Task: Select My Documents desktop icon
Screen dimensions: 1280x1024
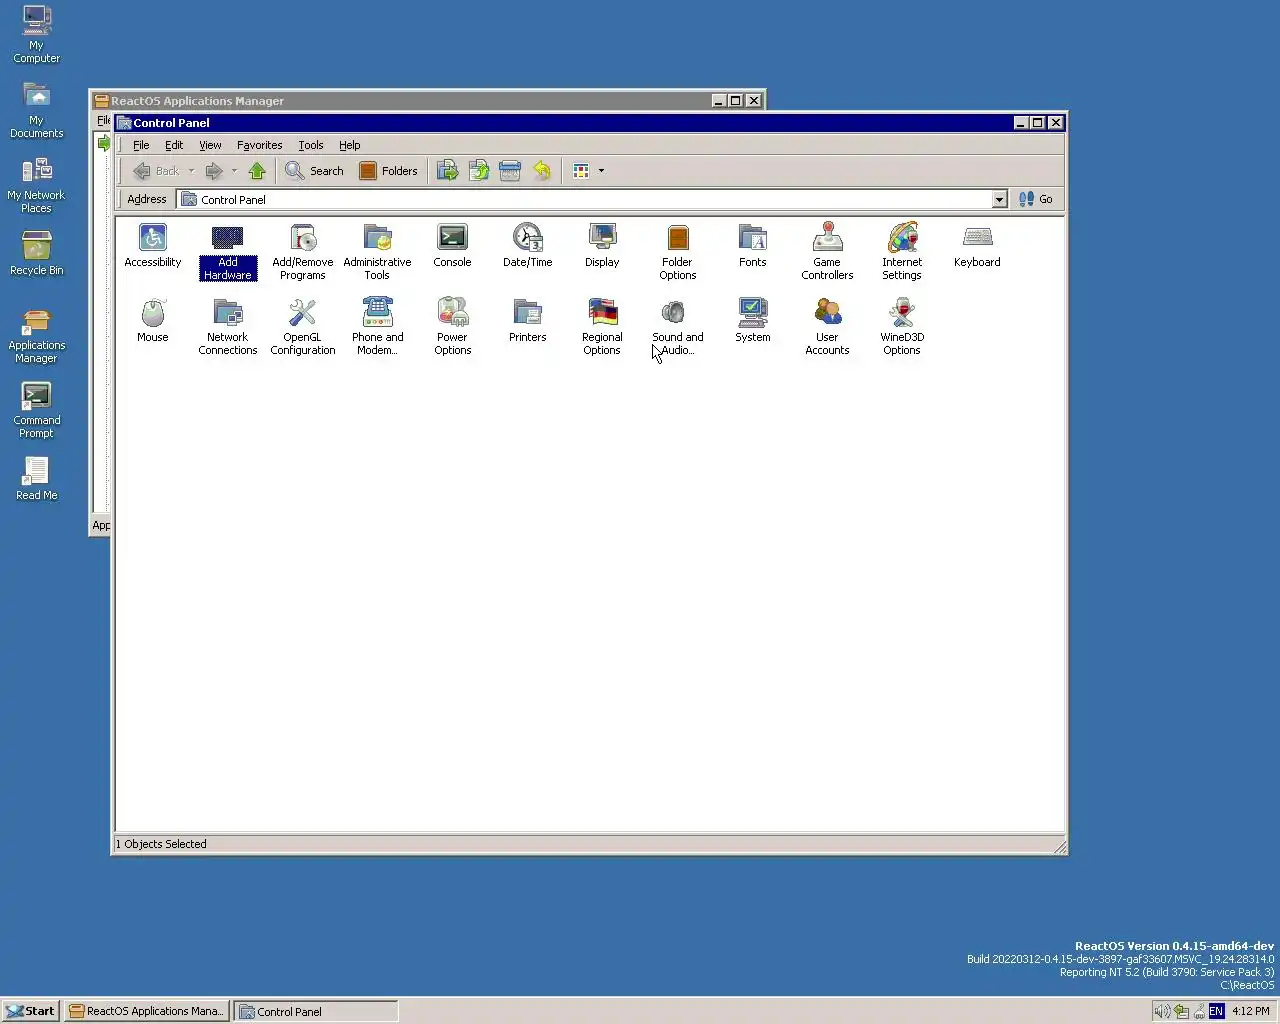Action: pos(36,110)
